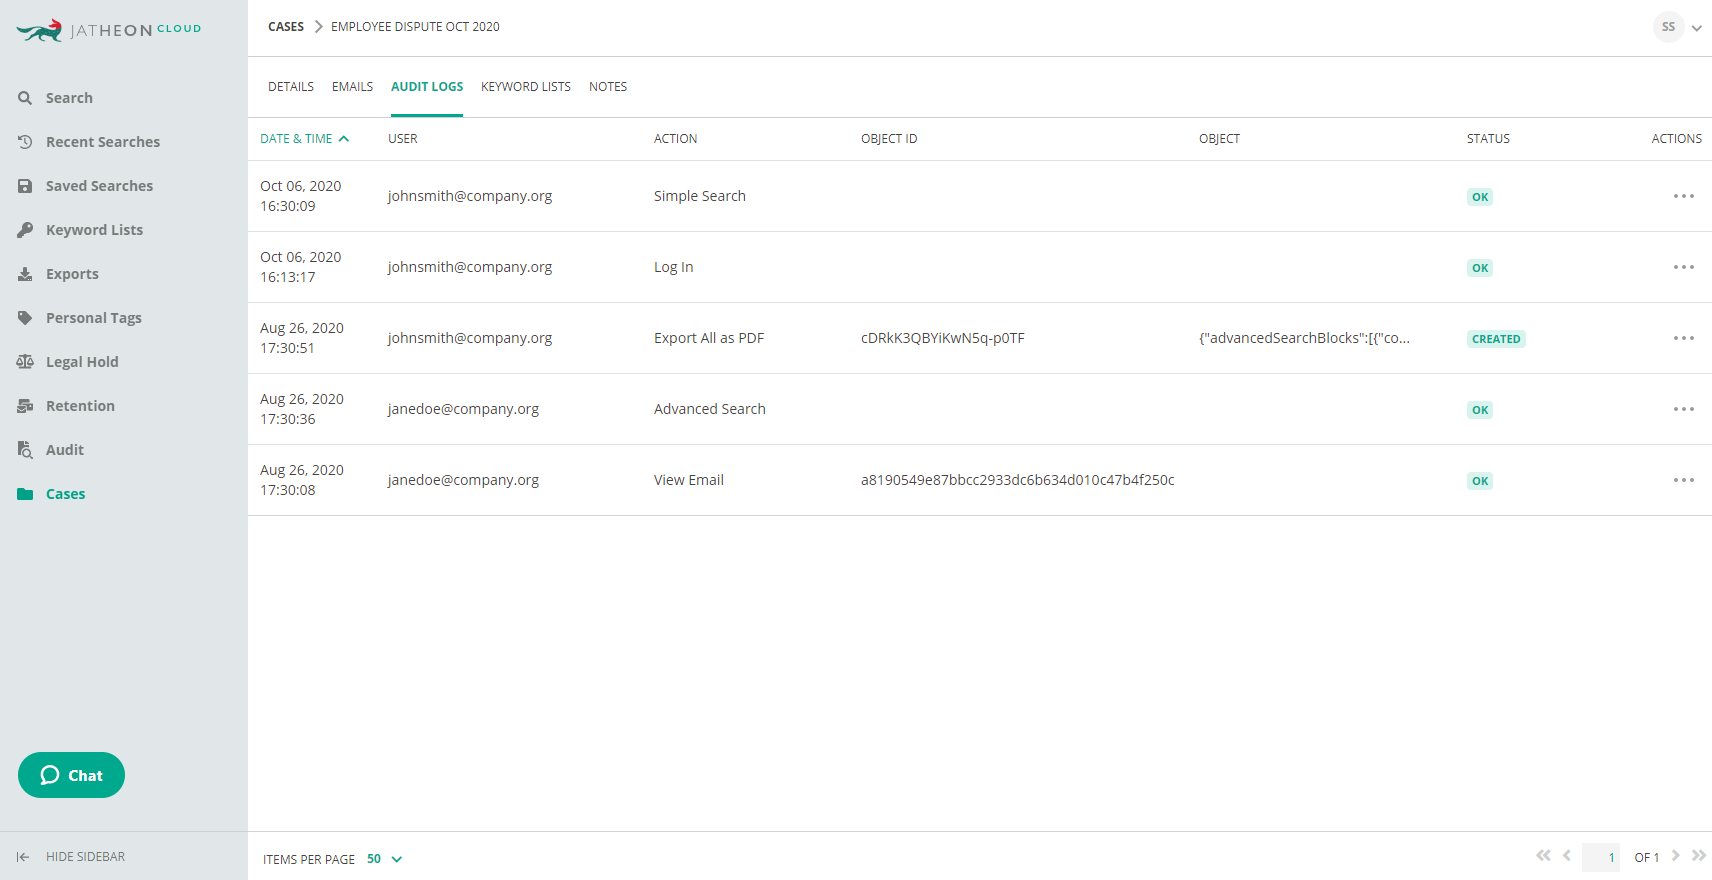Click the Action column header

(676, 139)
